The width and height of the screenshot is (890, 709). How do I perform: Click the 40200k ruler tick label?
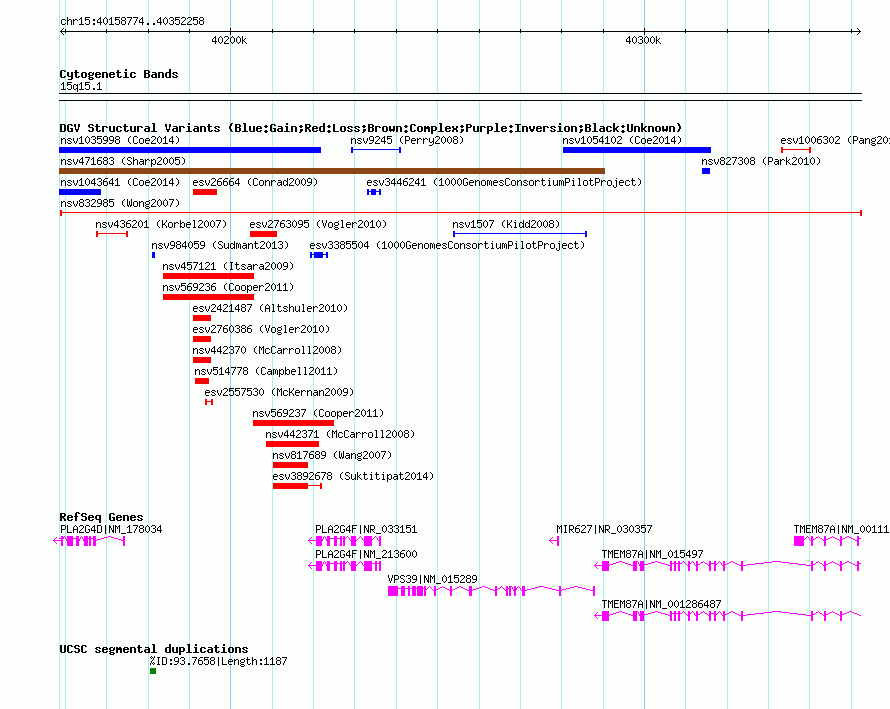(x=229, y=41)
